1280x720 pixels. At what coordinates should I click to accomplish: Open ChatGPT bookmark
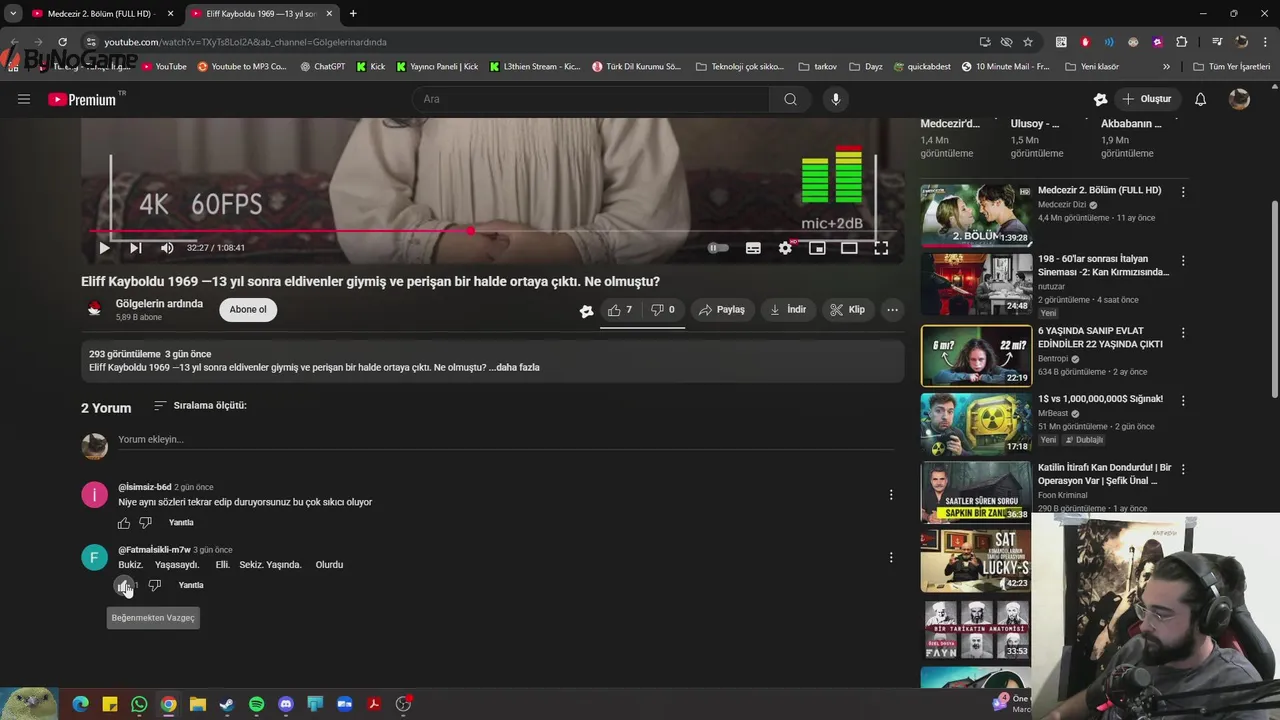[x=322, y=67]
